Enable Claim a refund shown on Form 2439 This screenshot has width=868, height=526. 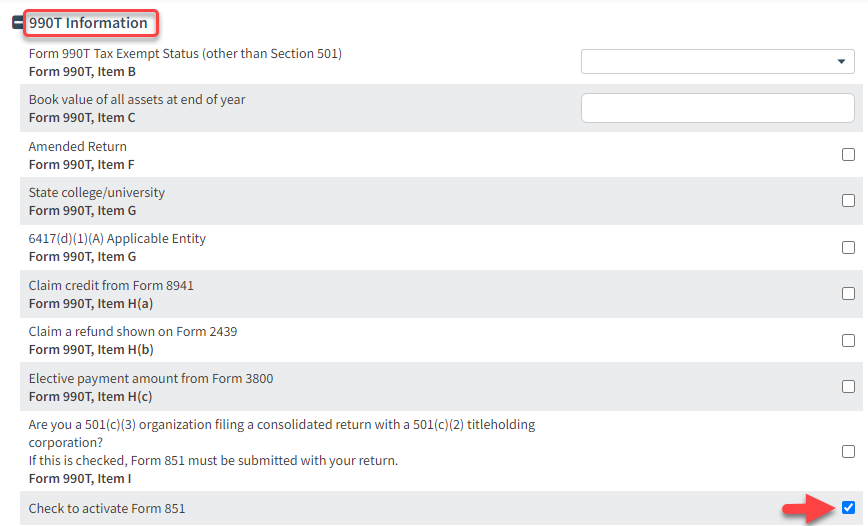(x=848, y=340)
